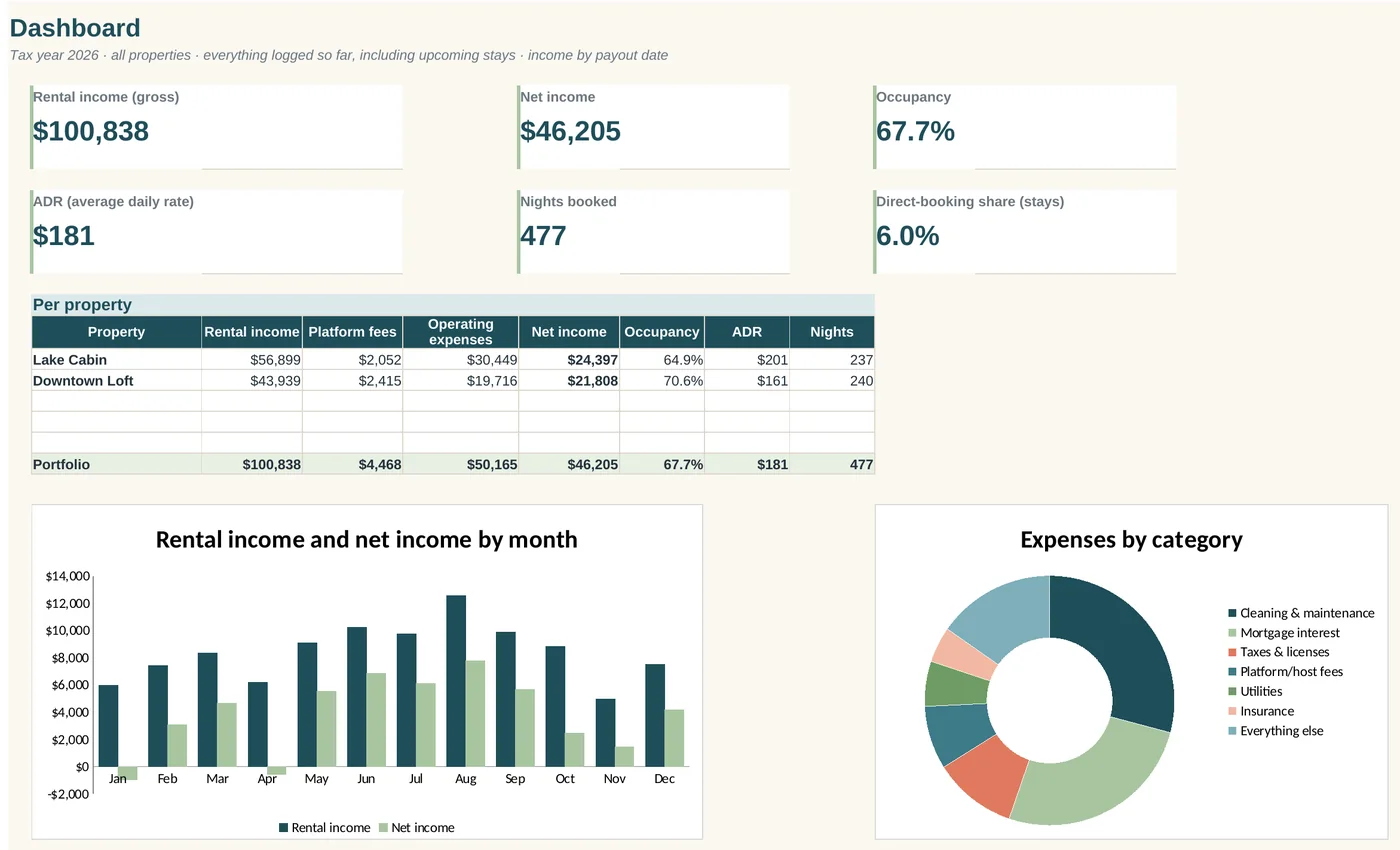Click the Occupancy card value 67.7%

tap(915, 131)
